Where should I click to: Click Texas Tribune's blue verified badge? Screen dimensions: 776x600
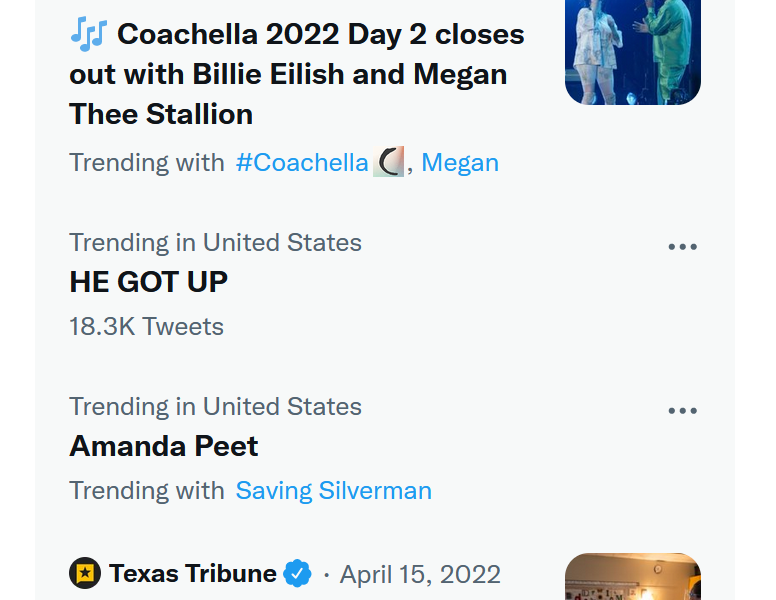tap(297, 574)
